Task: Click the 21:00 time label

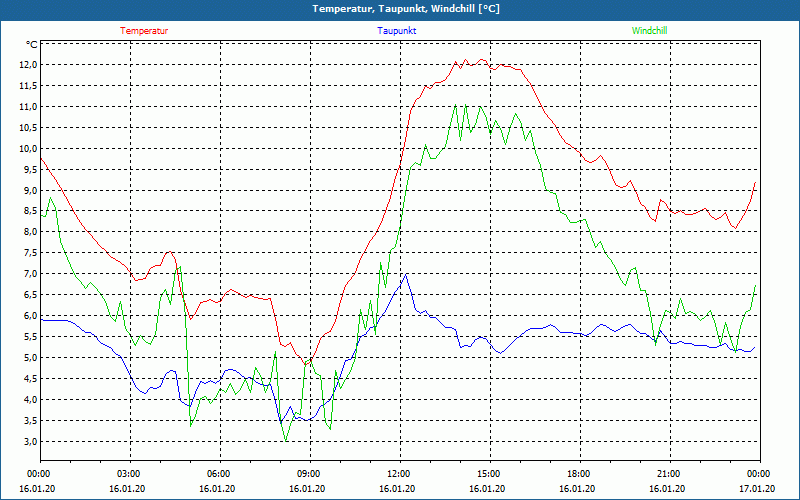Action: 668,474
